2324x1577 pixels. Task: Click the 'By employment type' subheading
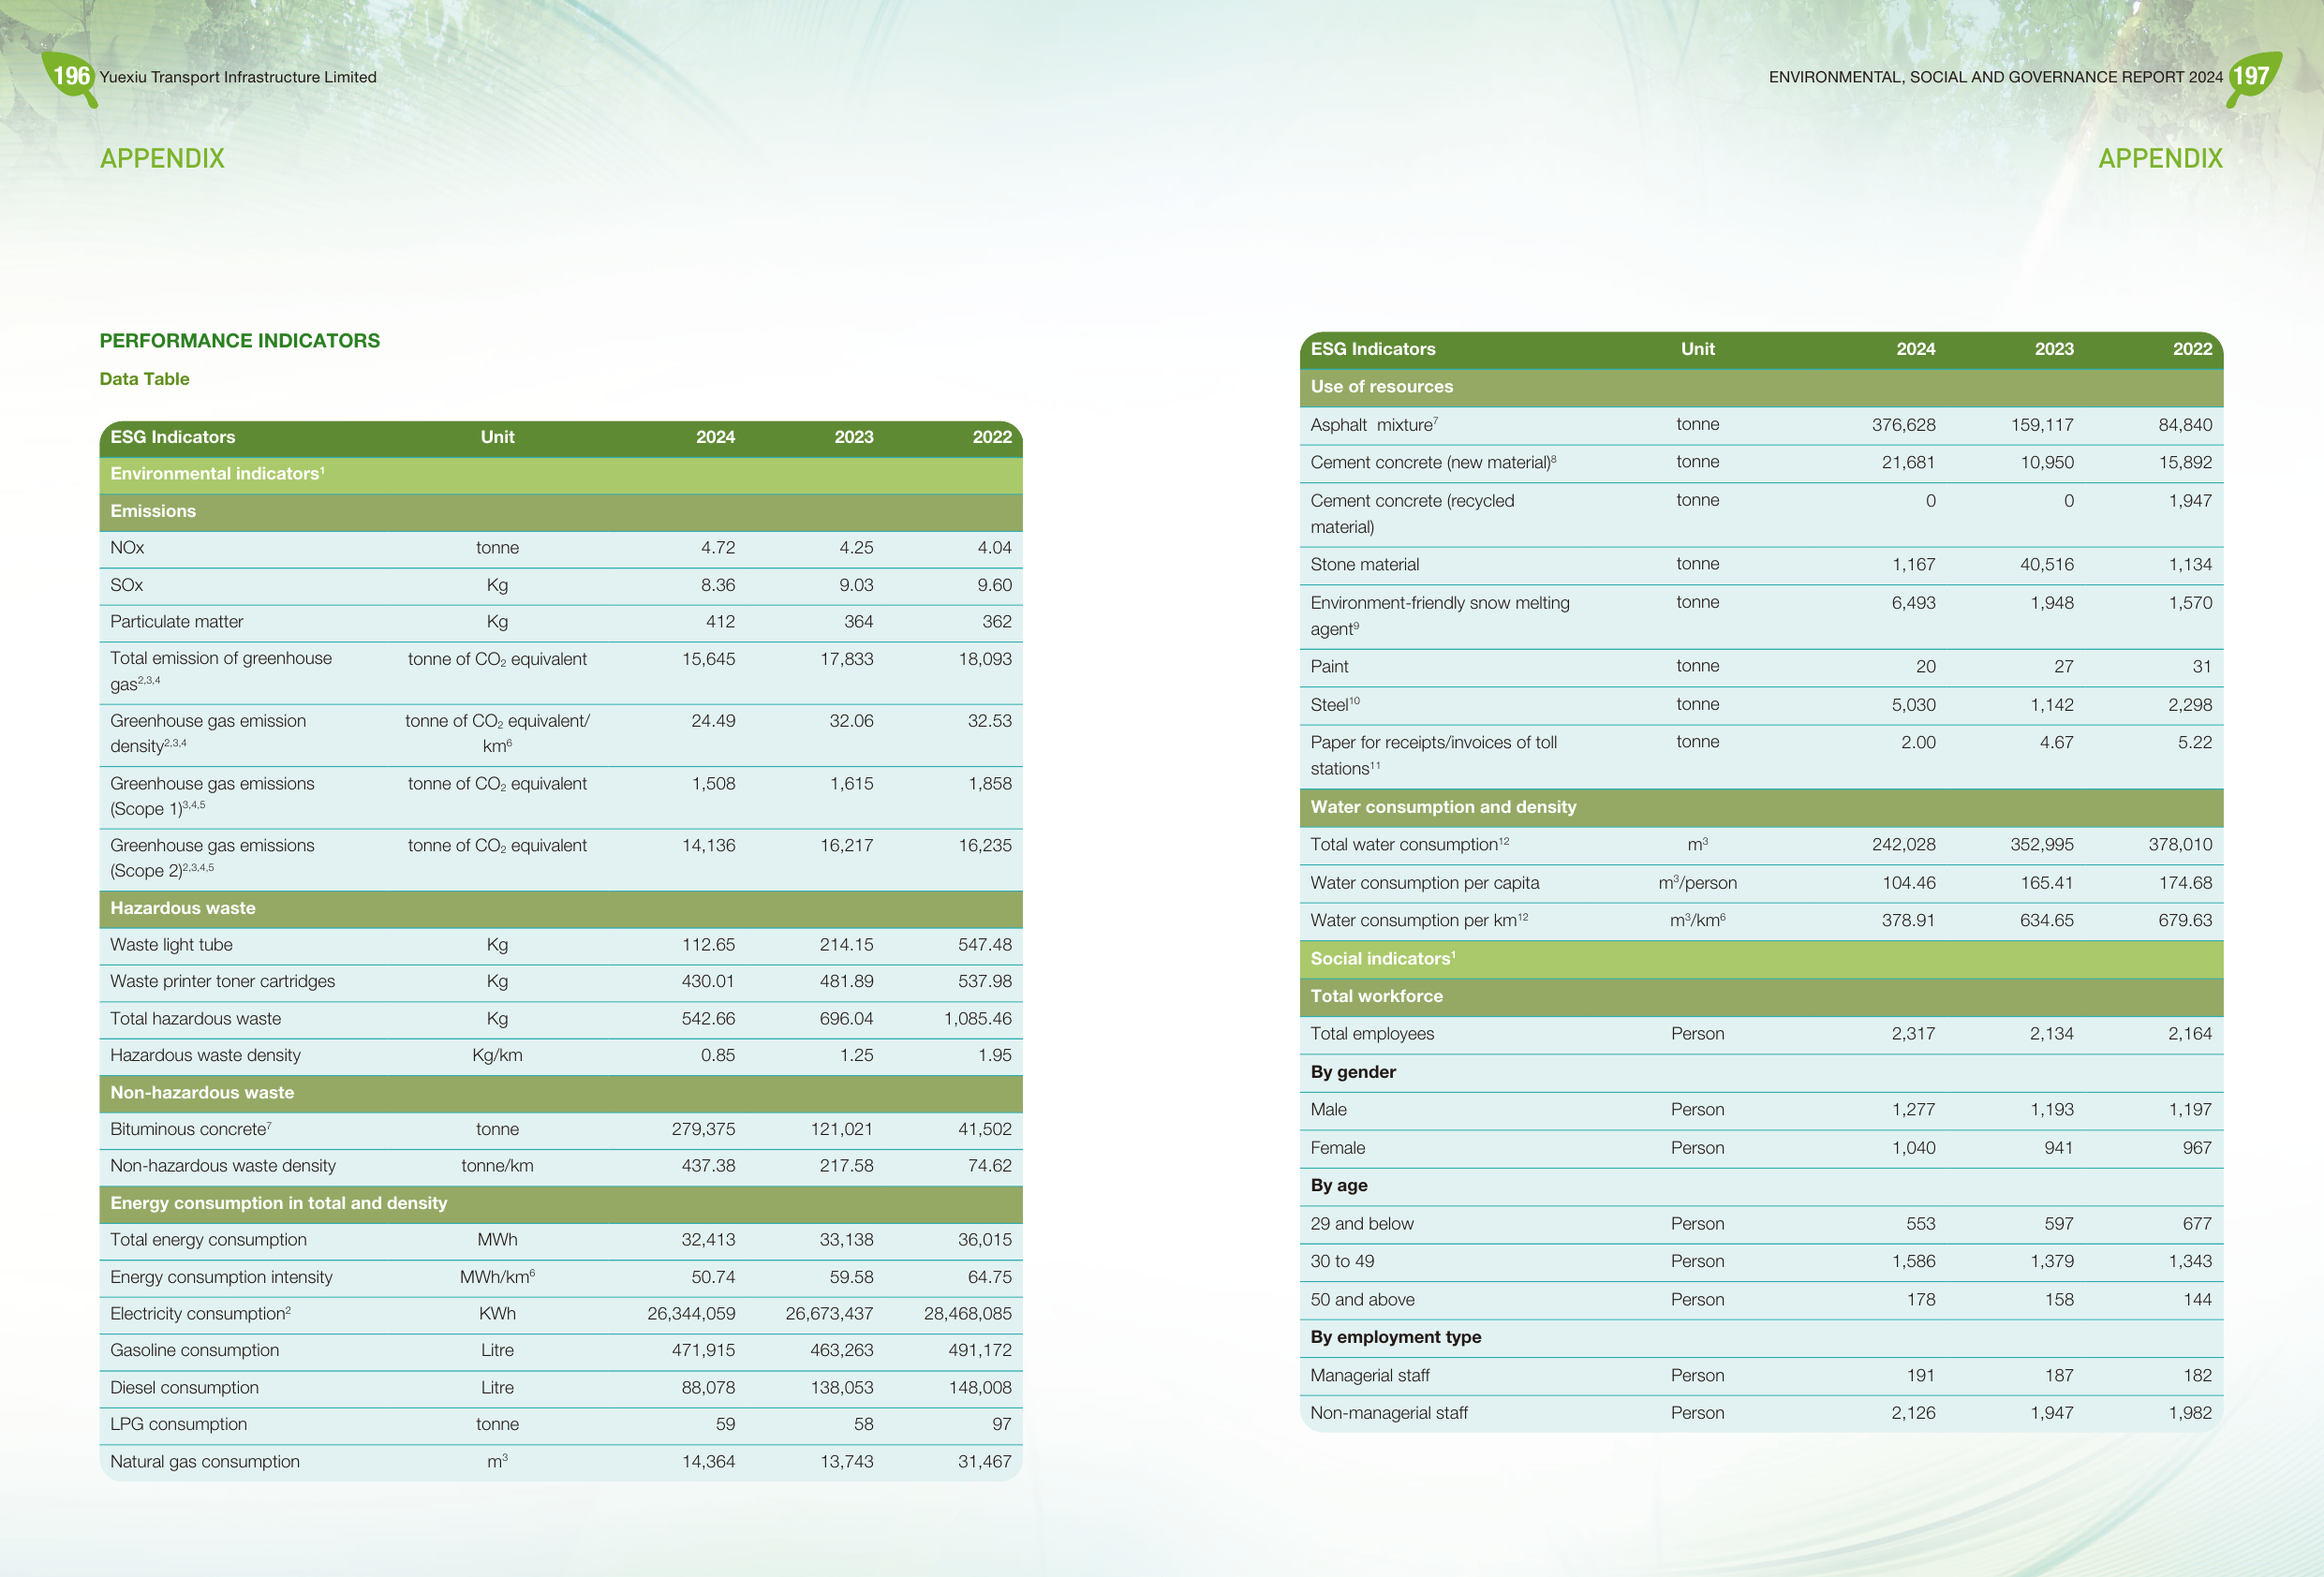1396,1338
